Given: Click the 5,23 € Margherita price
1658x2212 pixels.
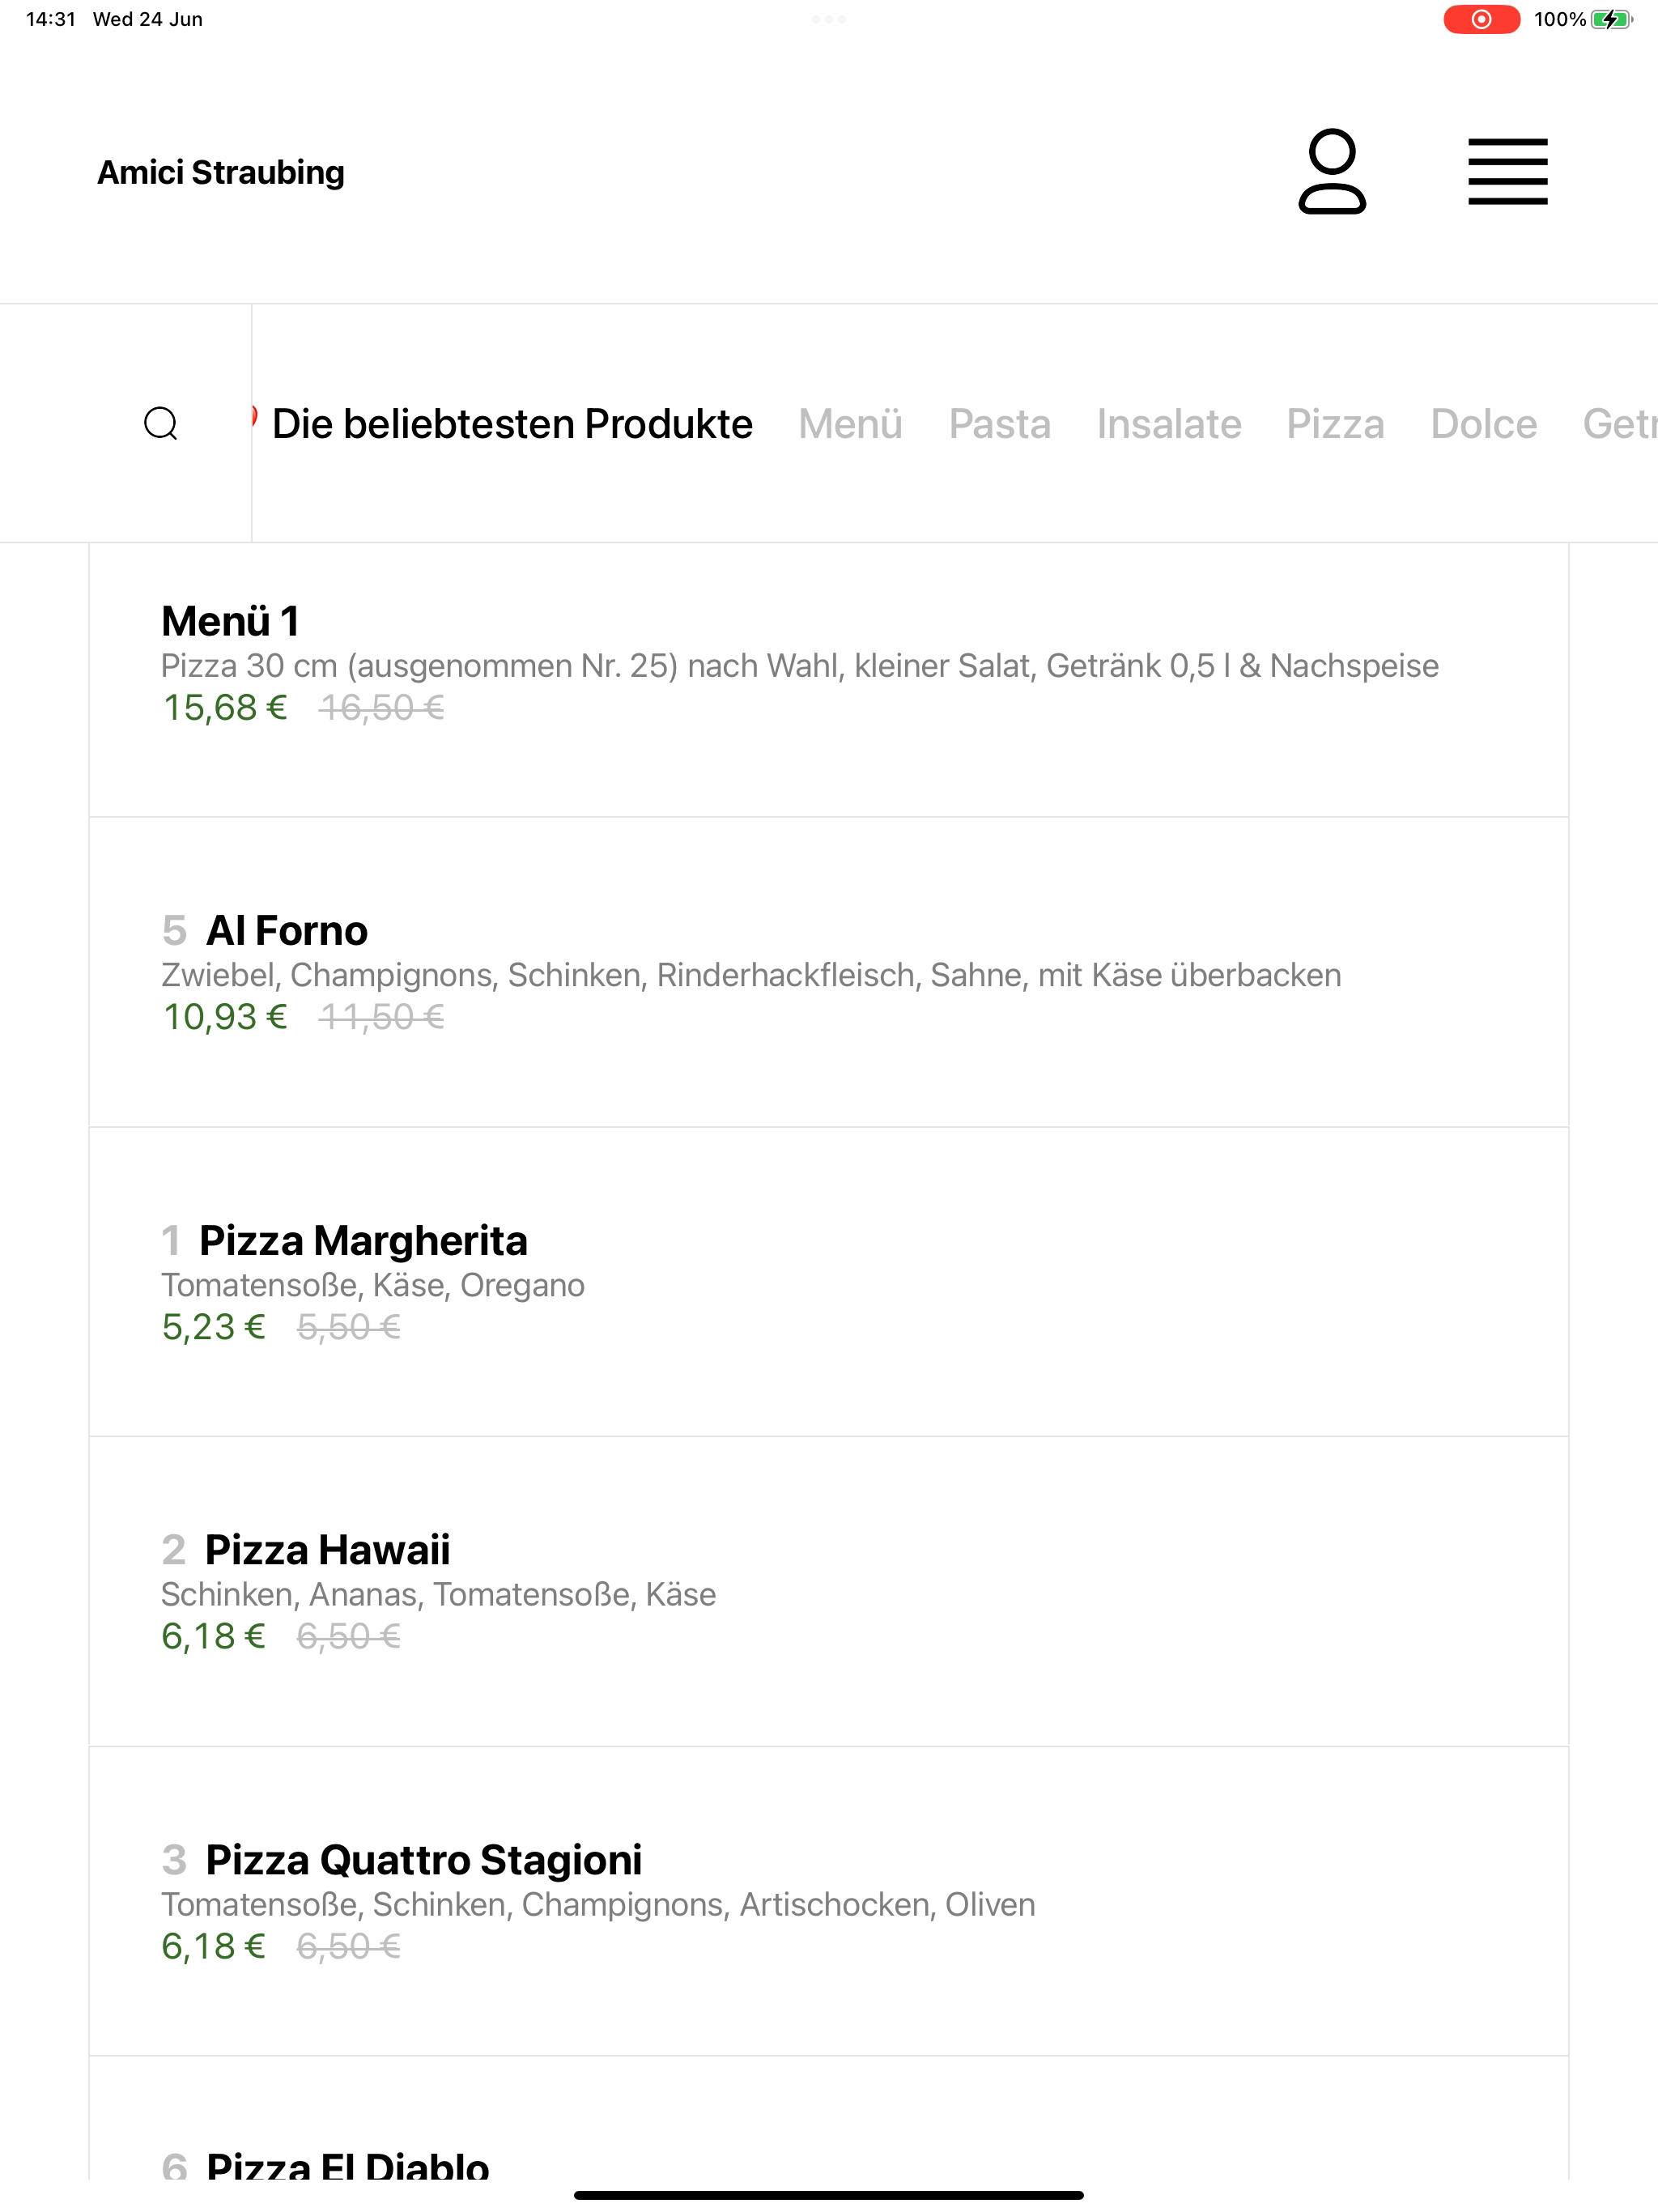Looking at the screenshot, I should point(214,1327).
